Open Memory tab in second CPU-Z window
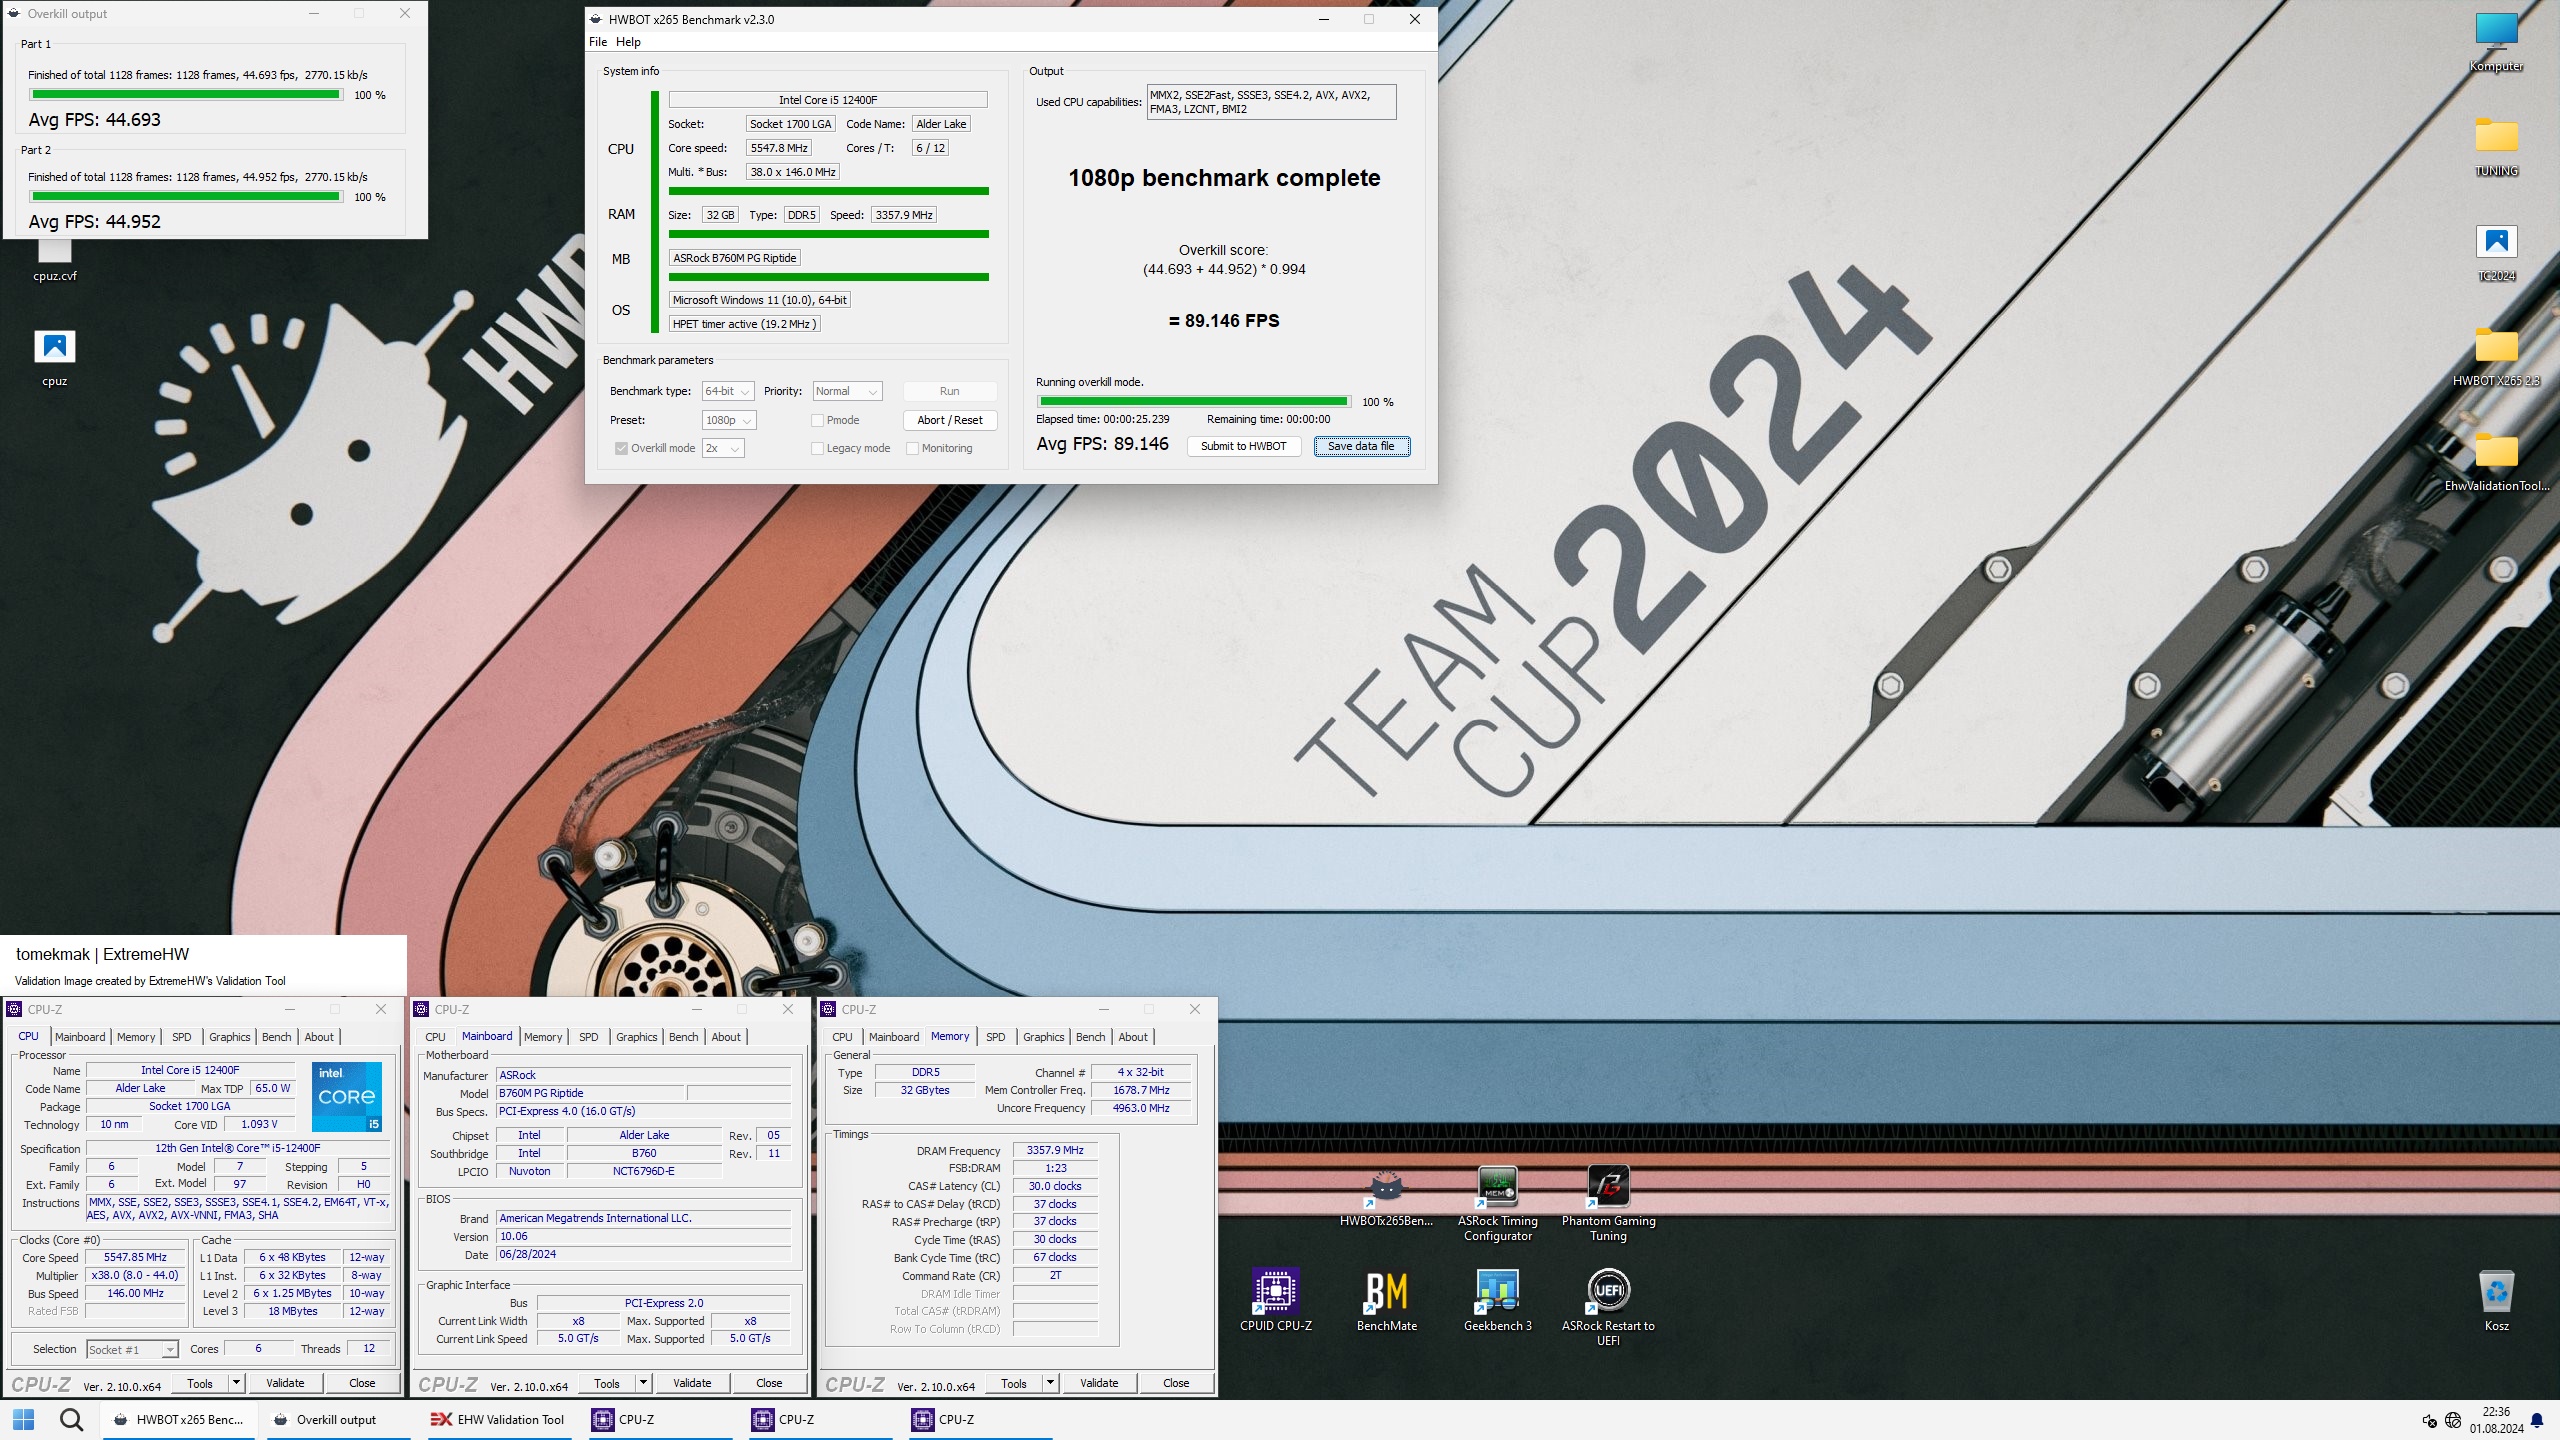The height and width of the screenshot is (1440, 2560). tap(543, 1037)
